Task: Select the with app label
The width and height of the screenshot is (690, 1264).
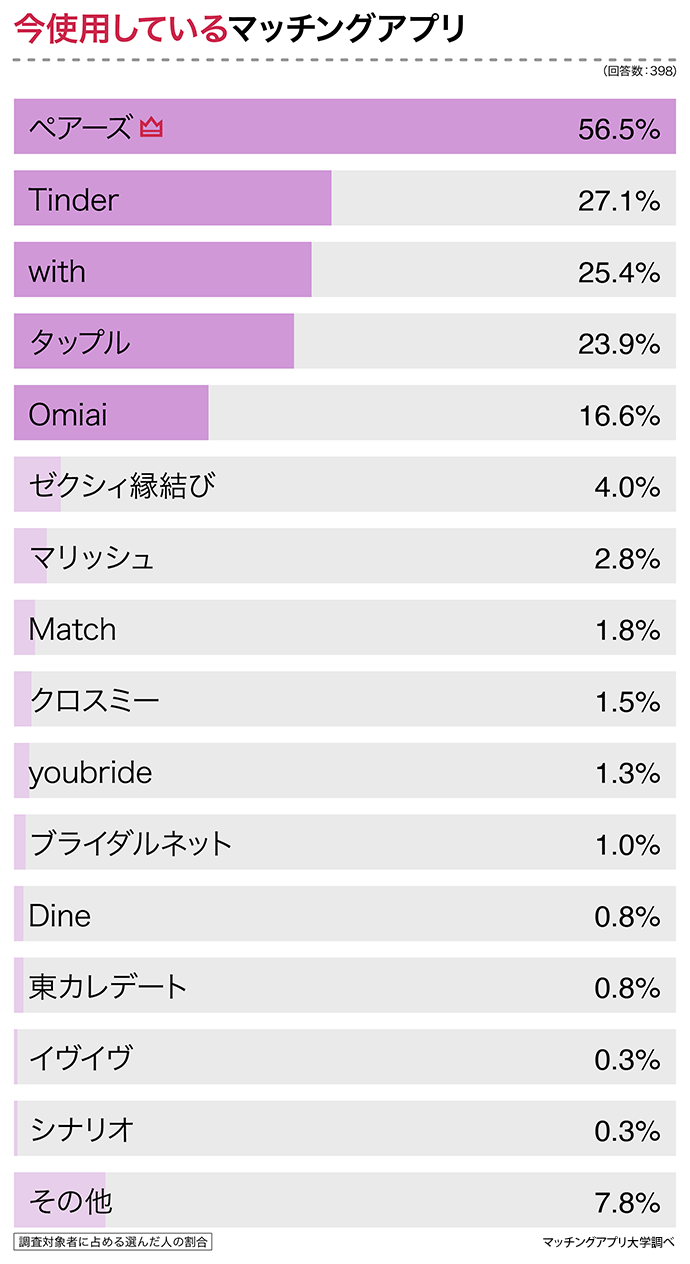Action: [57, 272]
